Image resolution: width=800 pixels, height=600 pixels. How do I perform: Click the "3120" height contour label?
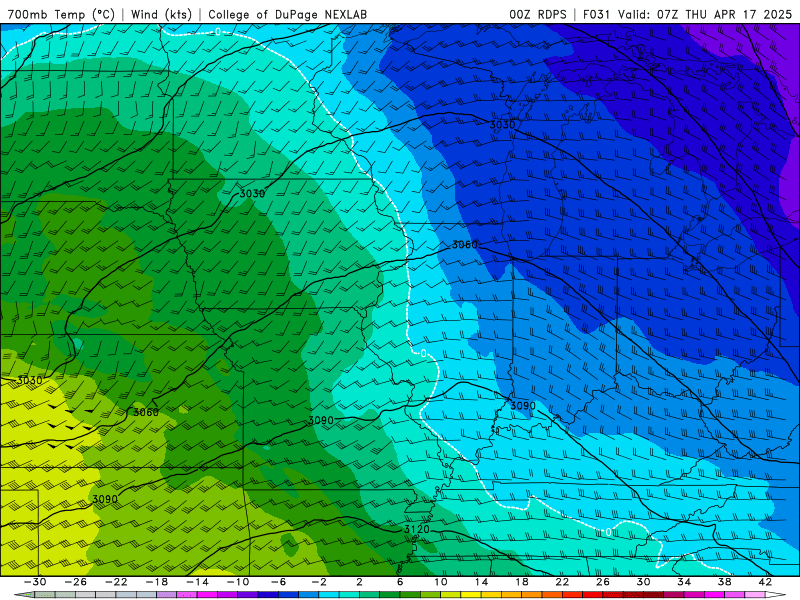pos(417,529)
